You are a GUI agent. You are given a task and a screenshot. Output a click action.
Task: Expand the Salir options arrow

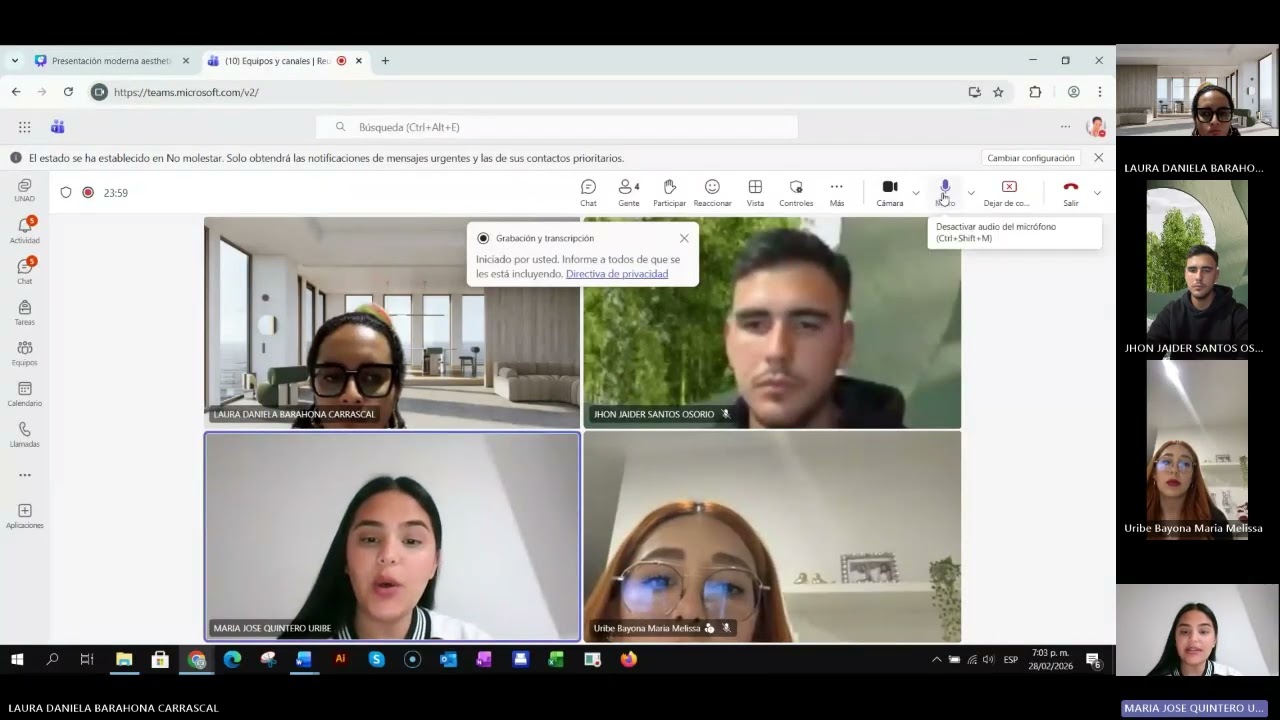(x=1097, y=193)
